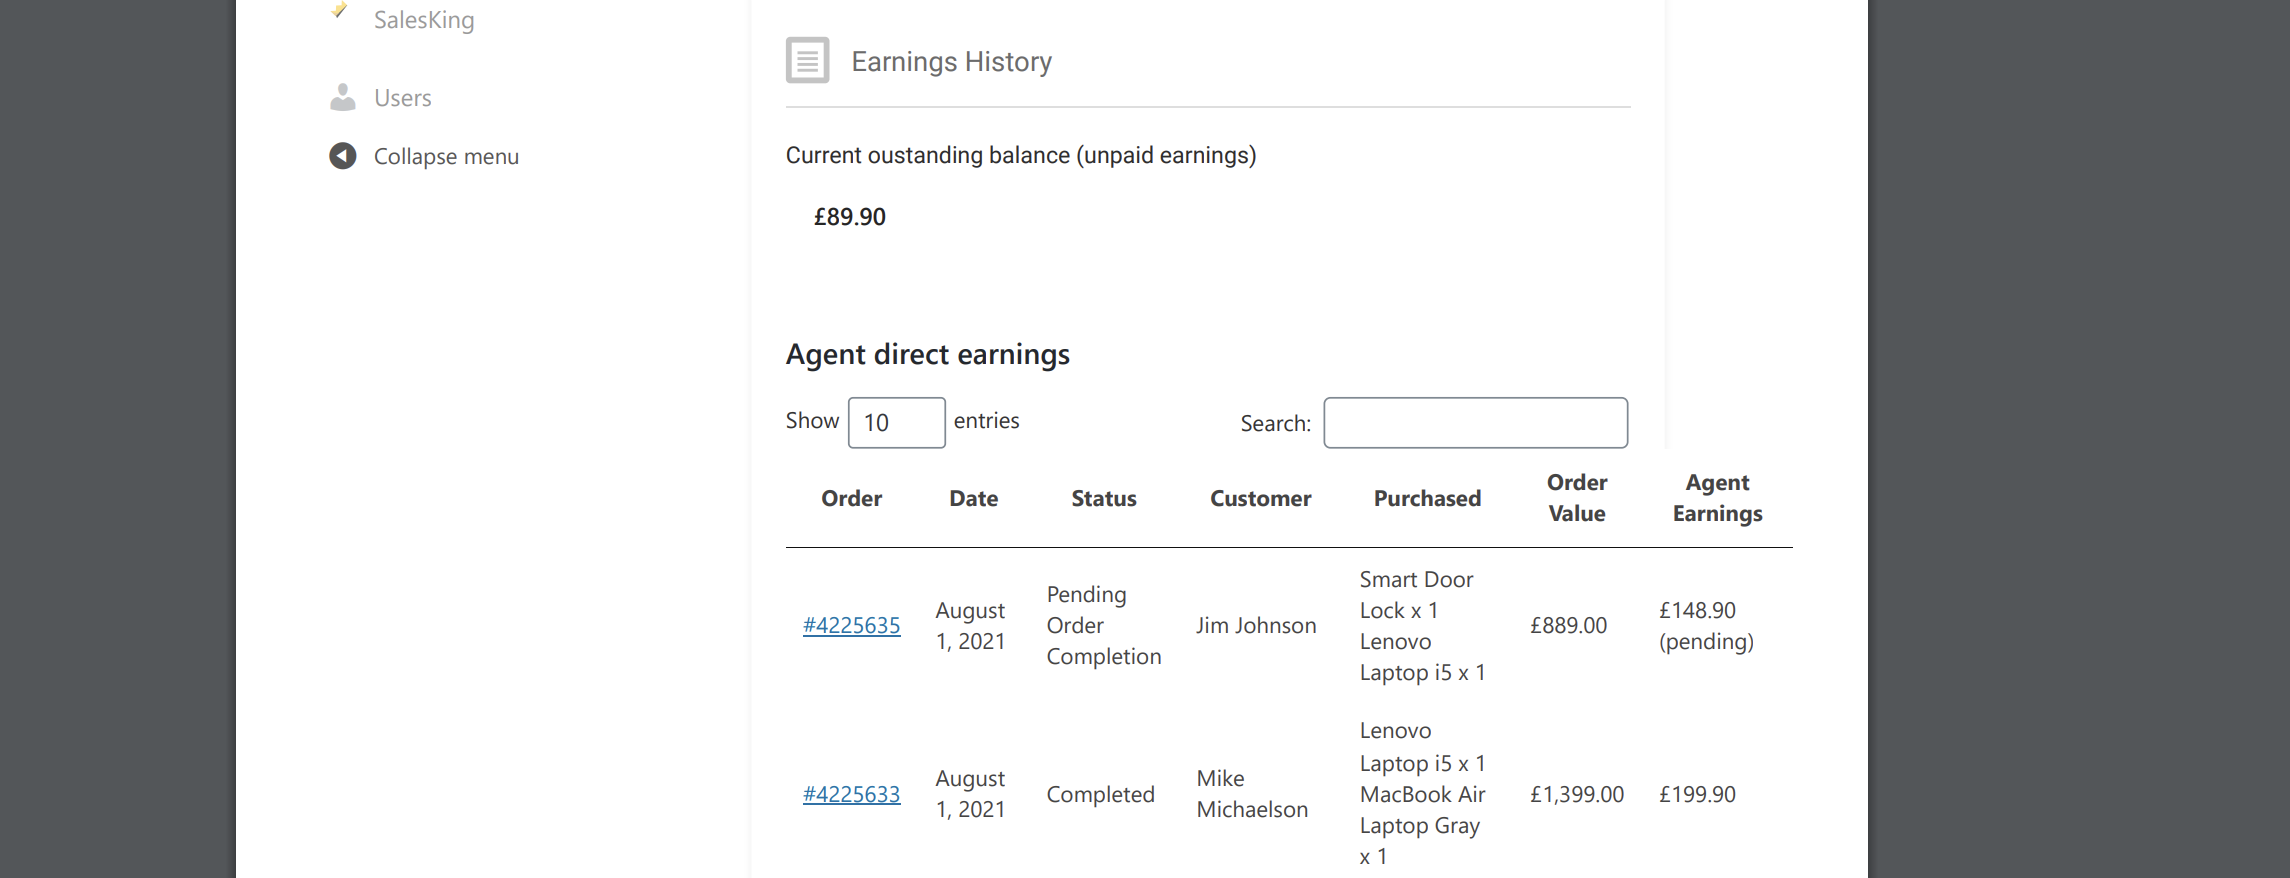The height and width of the screenshot is (878, 2290).
Task: Sort table by Purchased column header
Action: (x=1428, y=498)
